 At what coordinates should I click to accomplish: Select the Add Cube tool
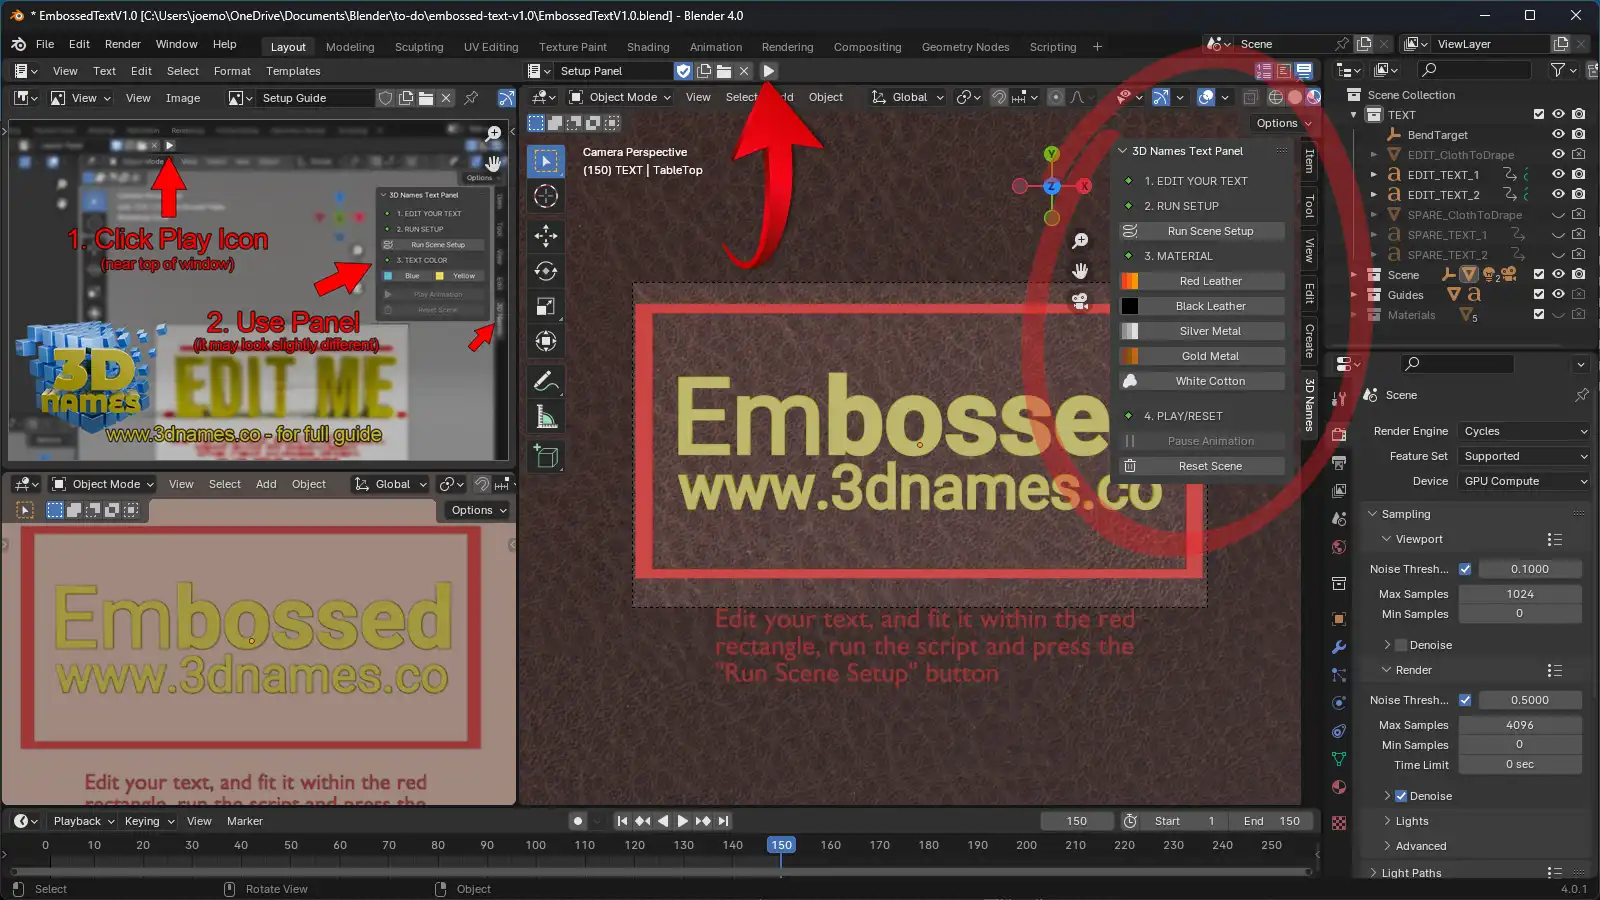[546, 456]
